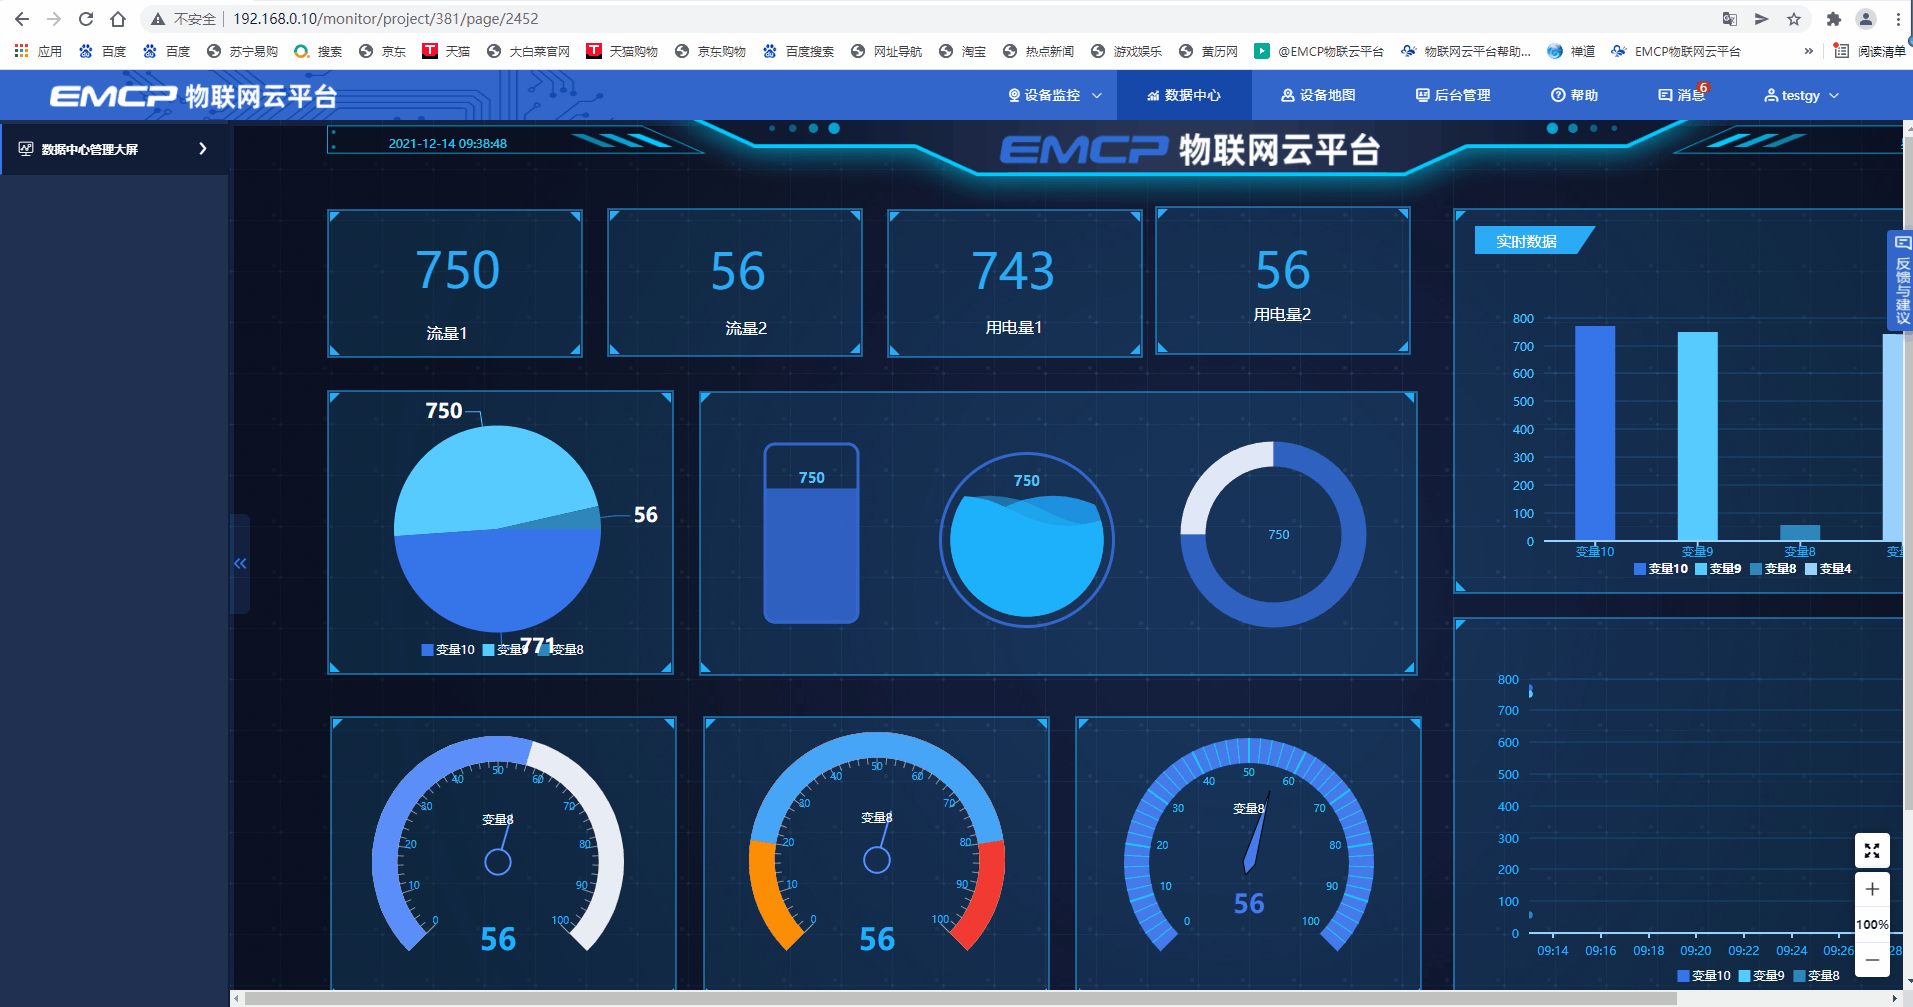The width and height of the screenshot is (1913, 1007).
Task: Toggle 变量4 legend in bar chart
Action: 1828,569
